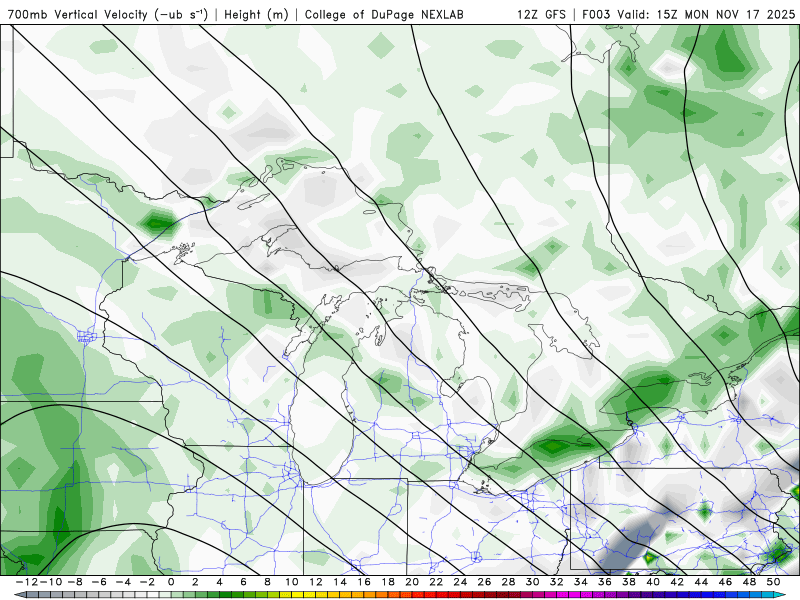Image resolution: width=800 pixels, height=600 pixels.
Task: Click the '50' colorbar scale label
Action: point(773,582)
